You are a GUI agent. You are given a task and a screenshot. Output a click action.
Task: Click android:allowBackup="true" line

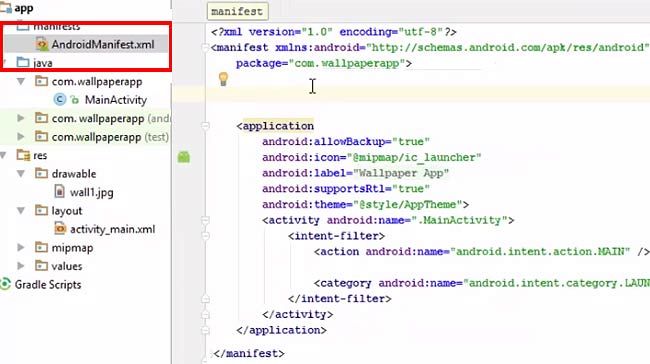[346, 142]
